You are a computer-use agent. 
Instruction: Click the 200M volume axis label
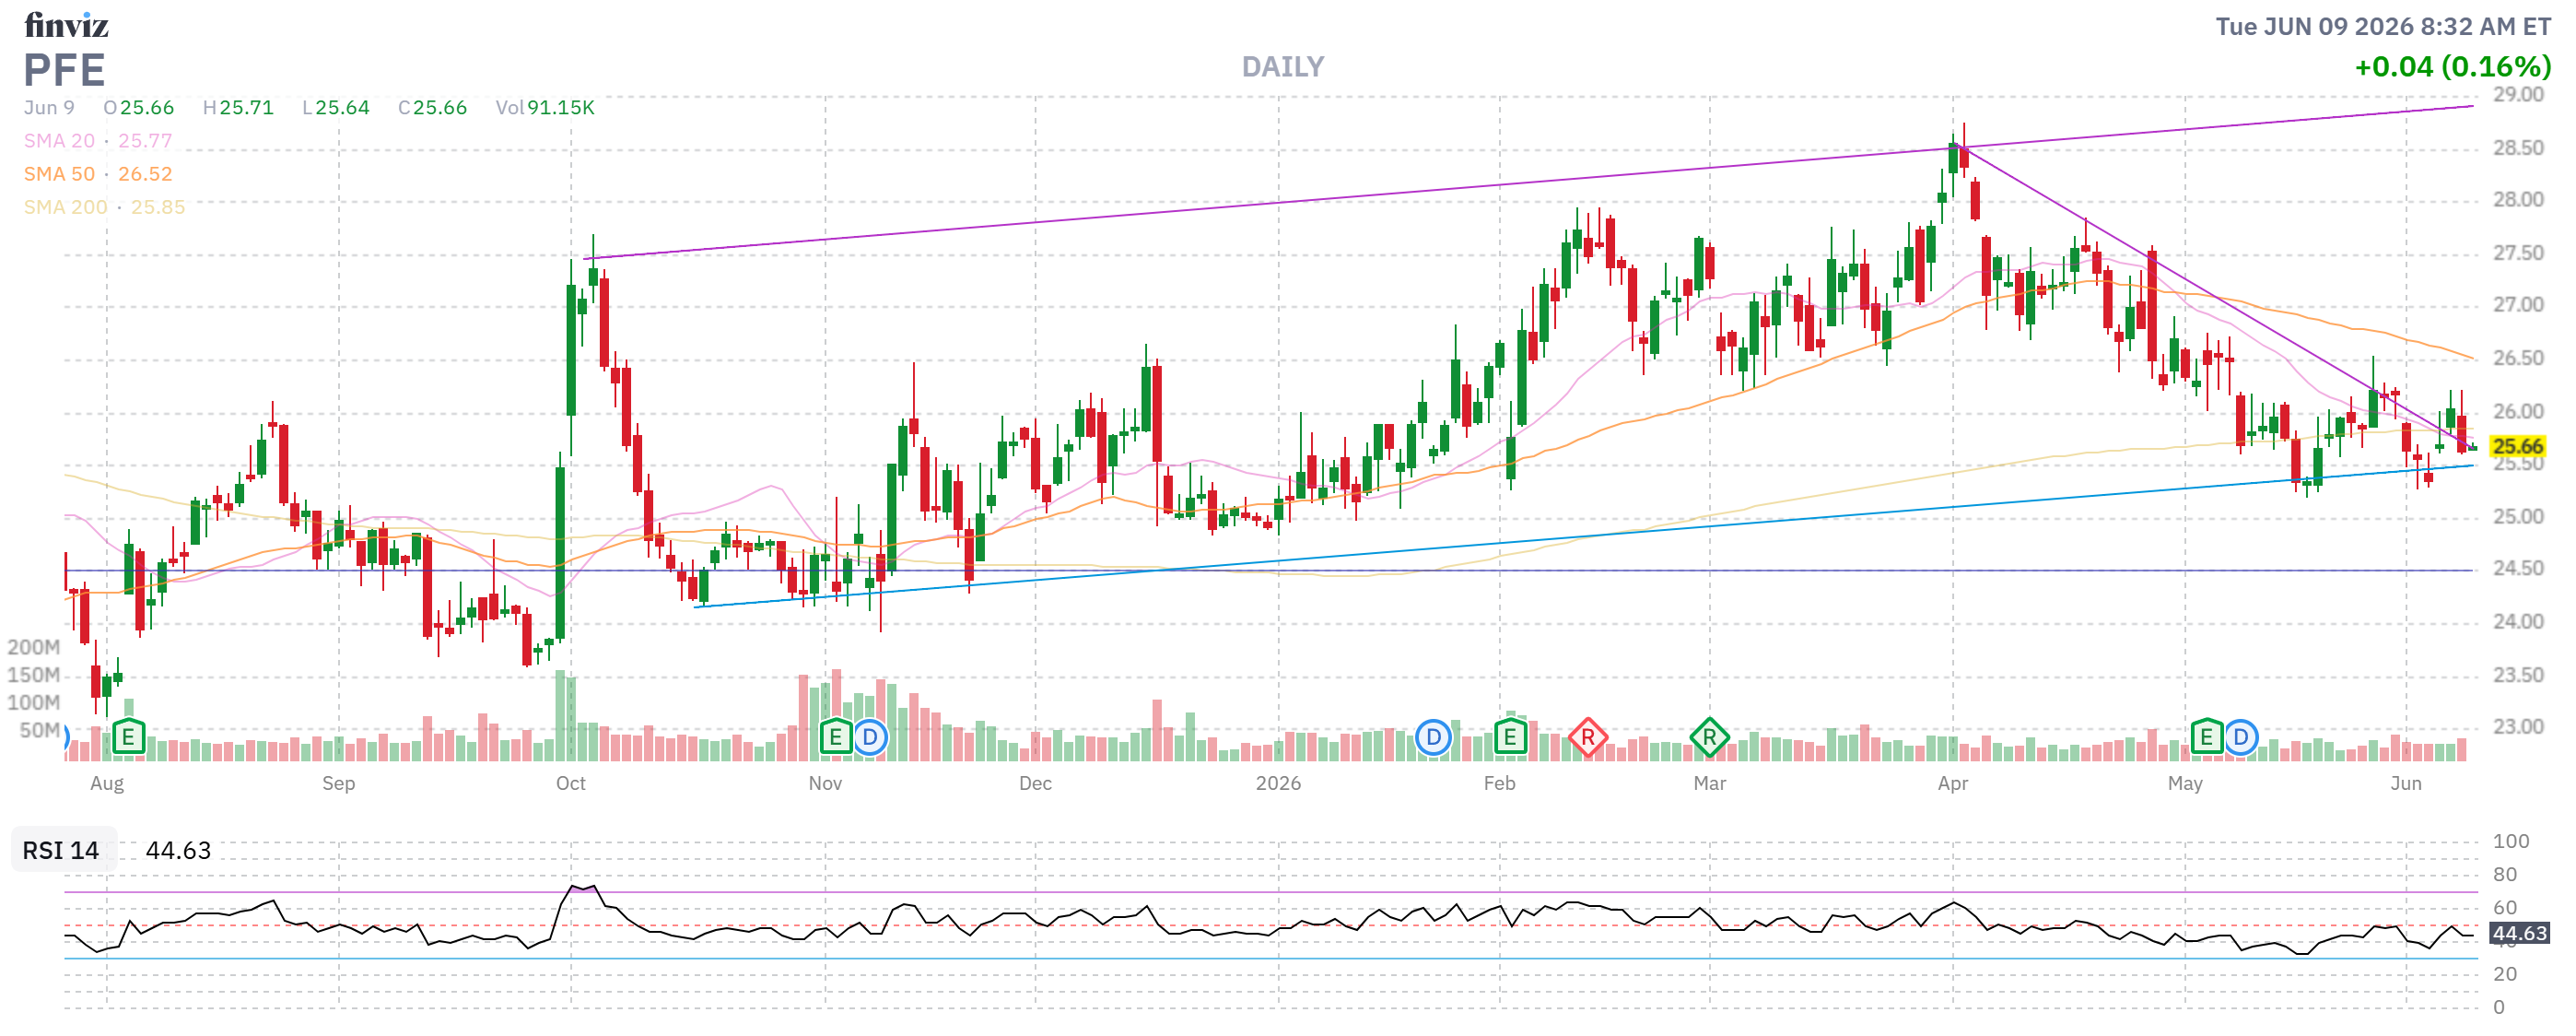tap(33, 647)
